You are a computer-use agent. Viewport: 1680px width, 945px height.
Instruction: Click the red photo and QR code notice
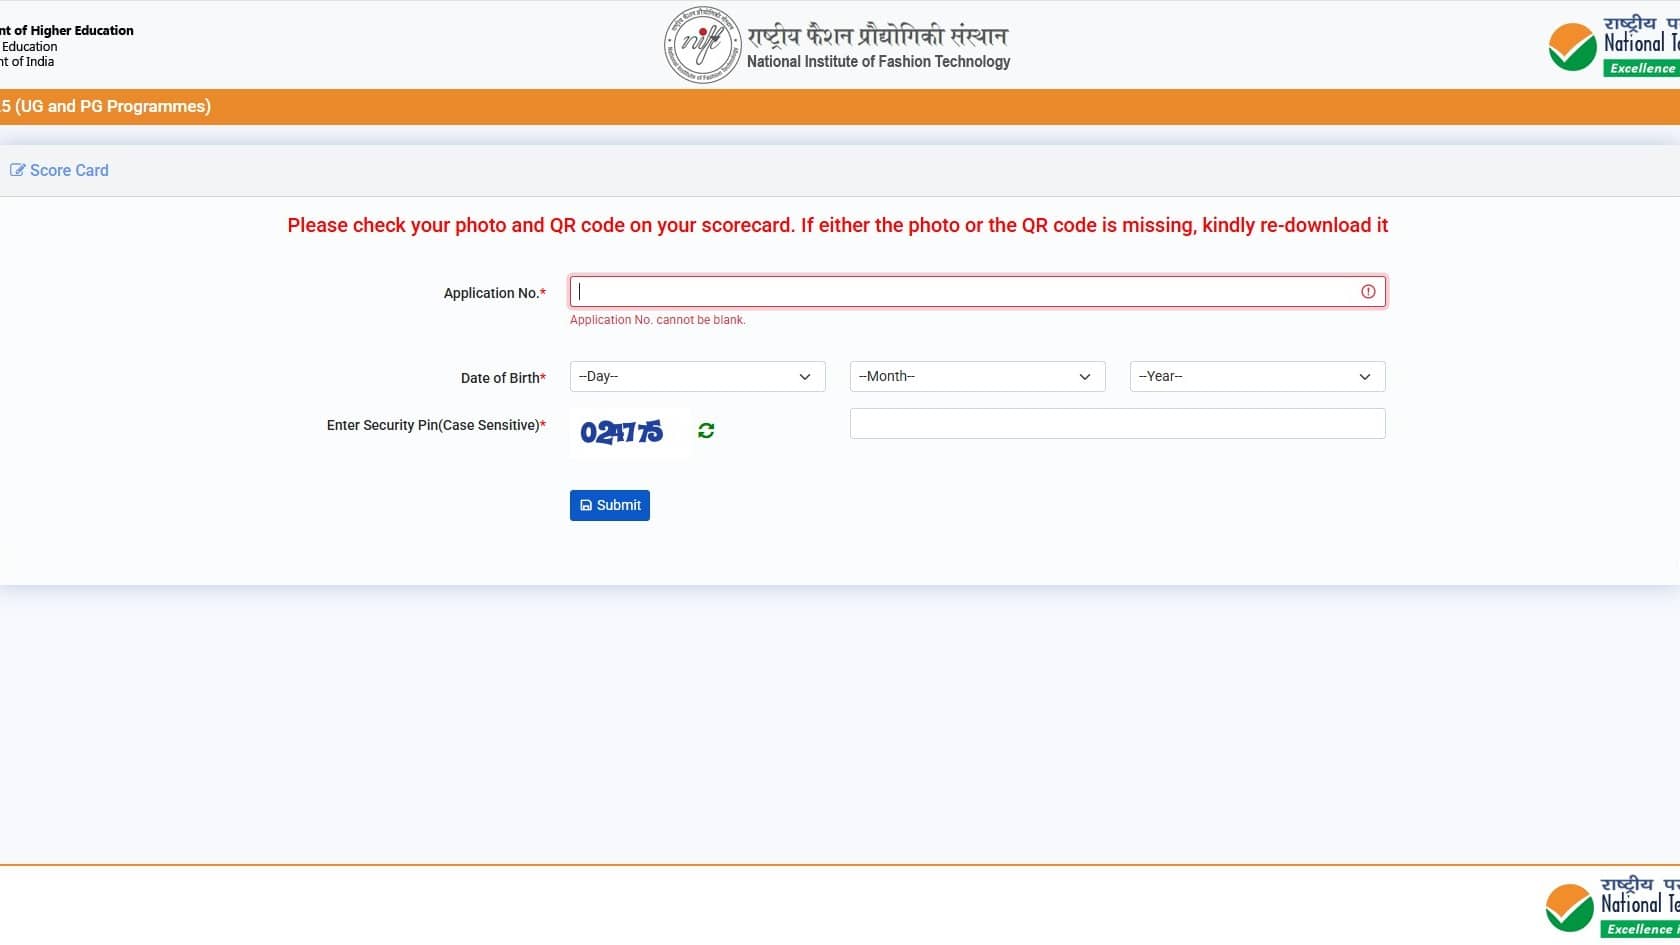click(x=837, y=225)
